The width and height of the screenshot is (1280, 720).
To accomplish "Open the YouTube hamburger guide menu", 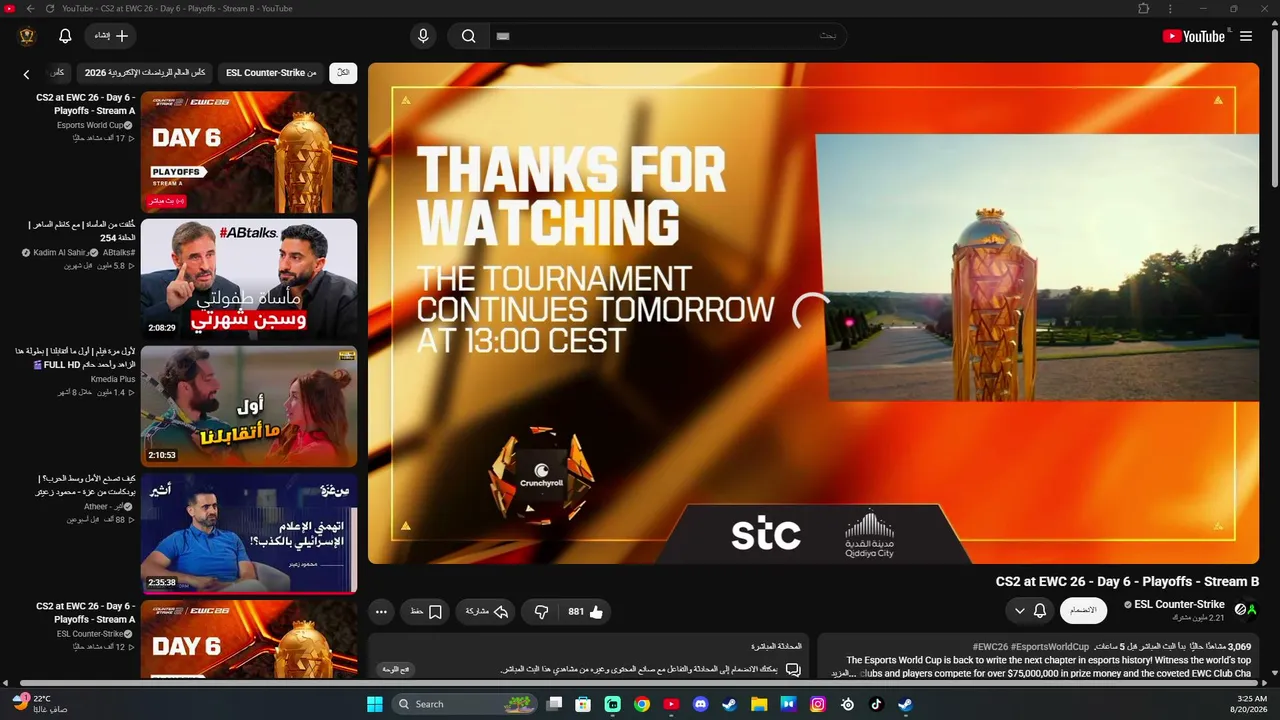I will click(1246, 36).
